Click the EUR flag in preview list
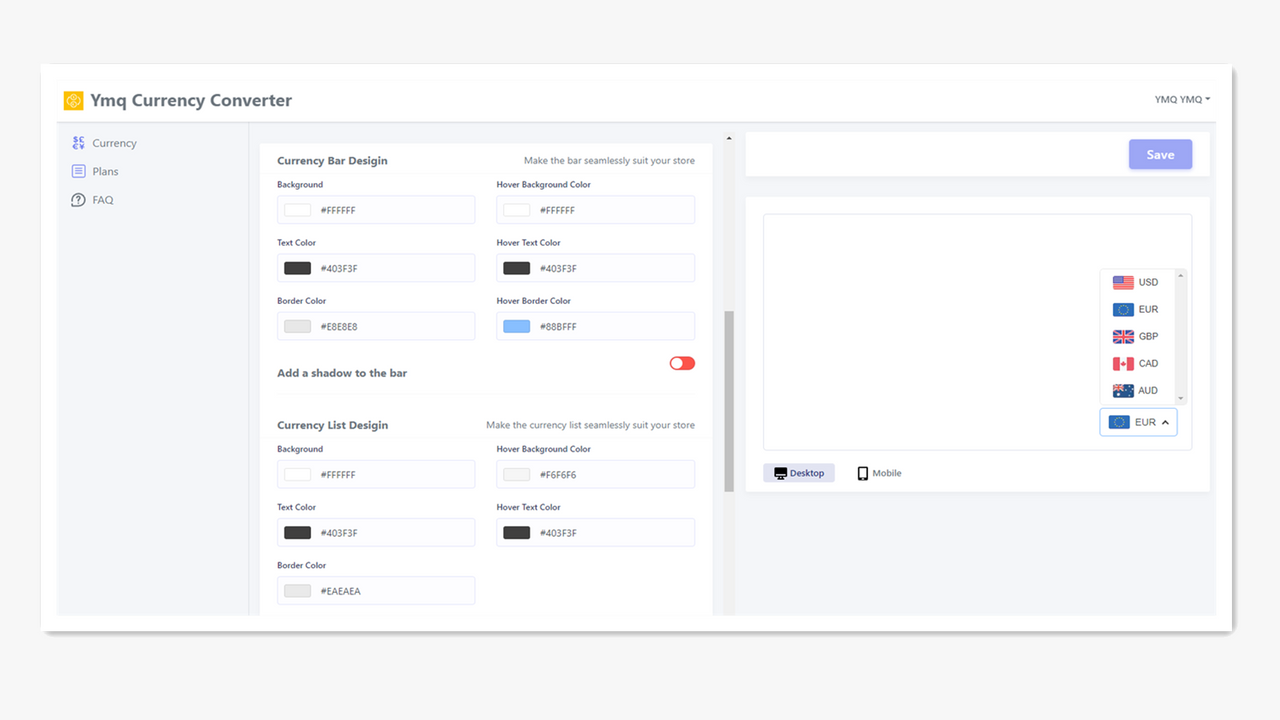This screenshot has height=720, width=1280. tap(1123, 309)
